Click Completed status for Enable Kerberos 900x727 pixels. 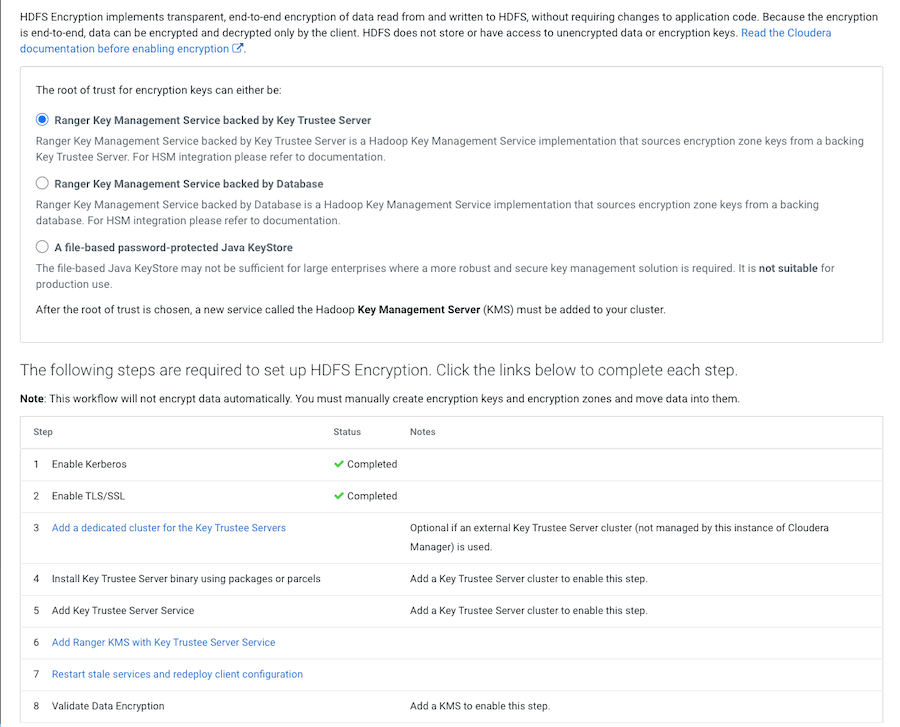tap(372, 464)
